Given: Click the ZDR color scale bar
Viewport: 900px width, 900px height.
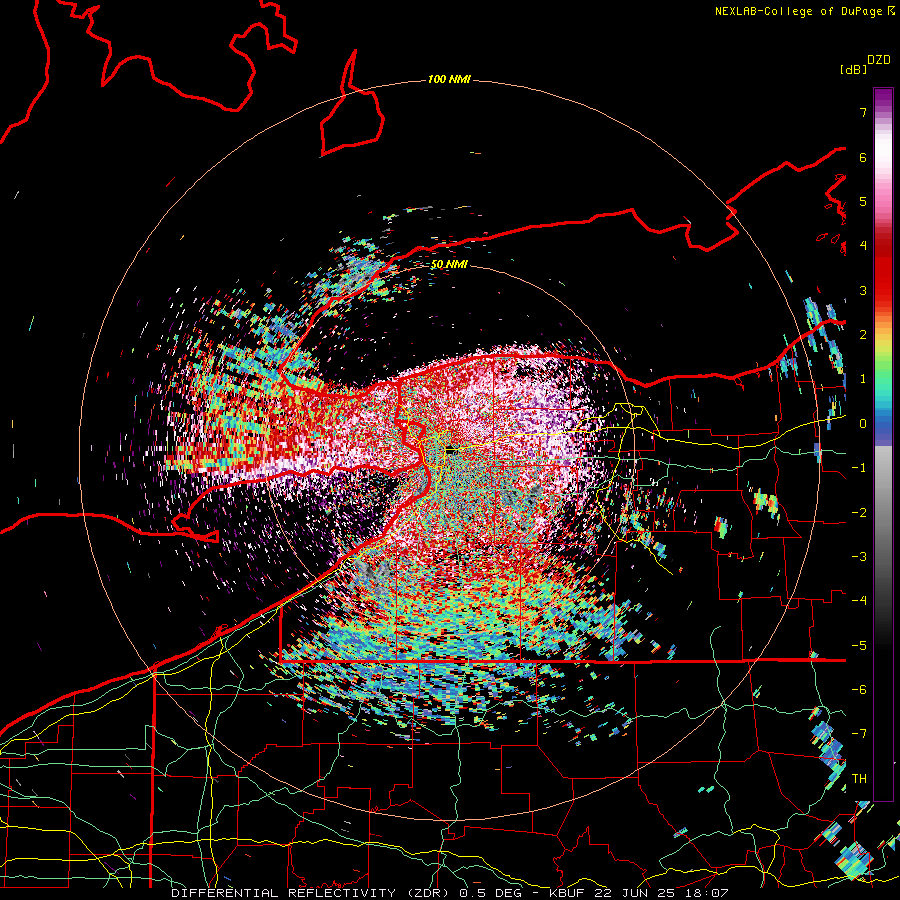Looking at the screenshot, I should pos(883,444).
